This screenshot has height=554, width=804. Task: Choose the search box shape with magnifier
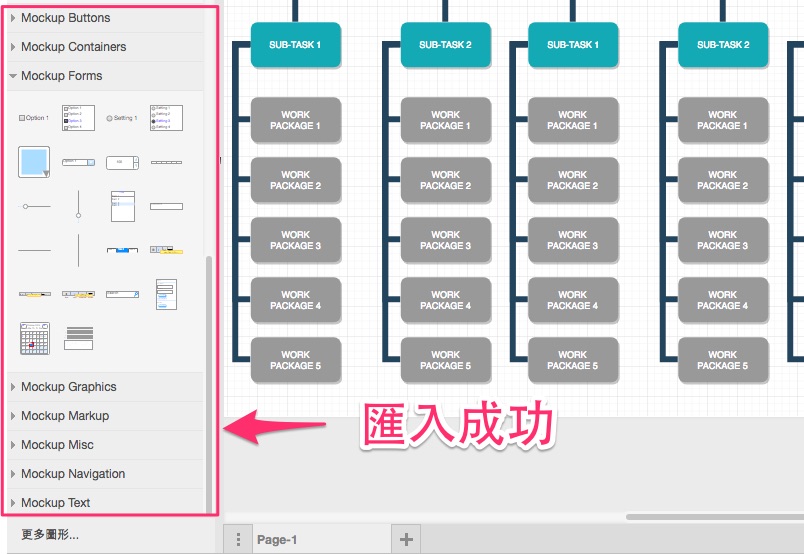pyautogui.click(x=122, y=294)
